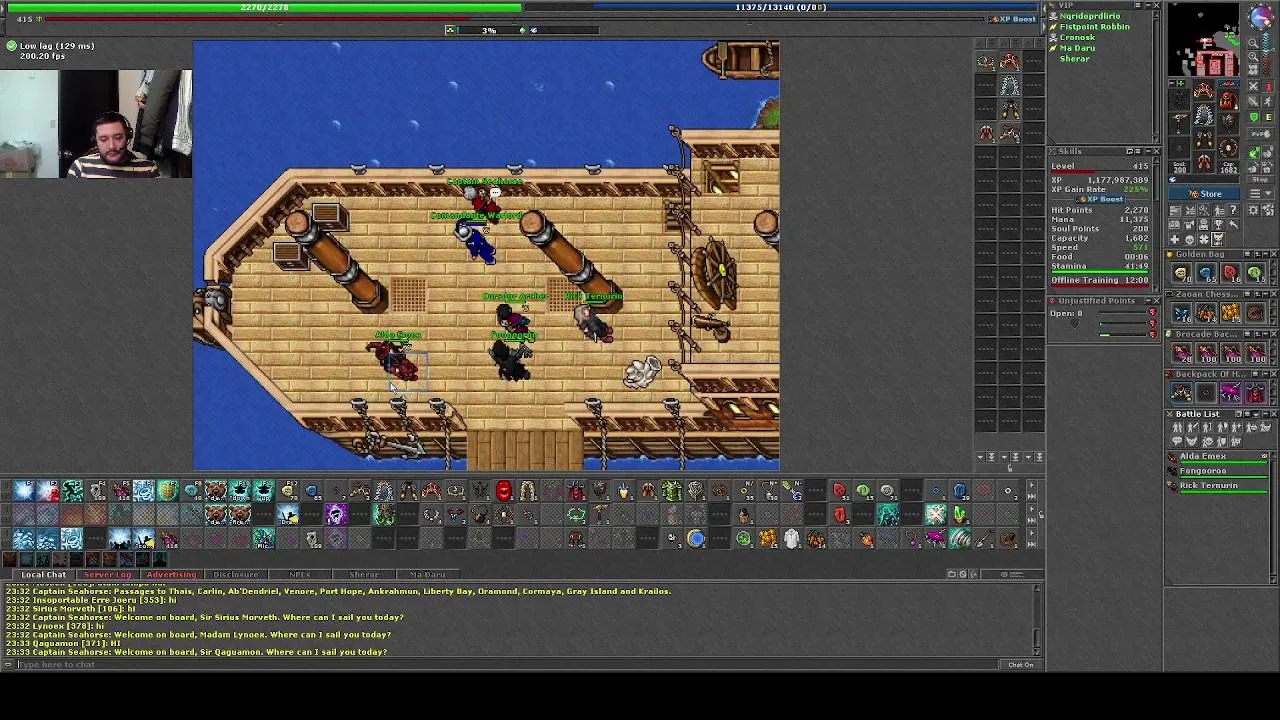Toggle the Chat On button
This screenshot has width=1280, height=720.
1020,664
